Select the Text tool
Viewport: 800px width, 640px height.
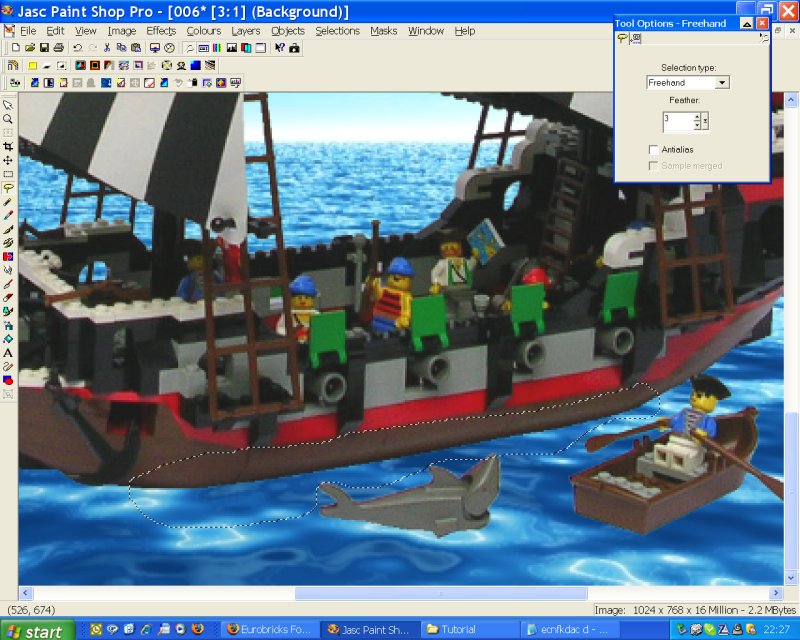tap(8, 353)
